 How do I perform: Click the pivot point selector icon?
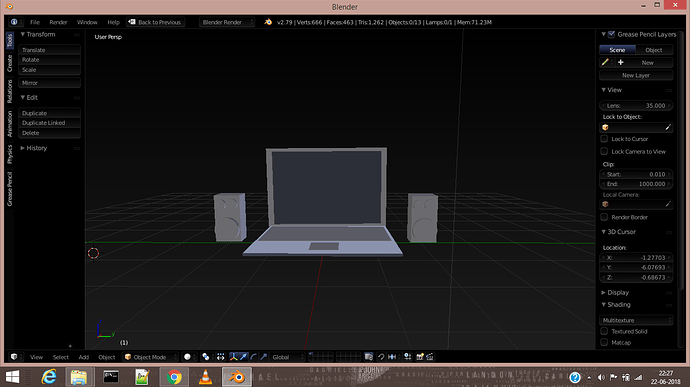(x=206, y=357)
